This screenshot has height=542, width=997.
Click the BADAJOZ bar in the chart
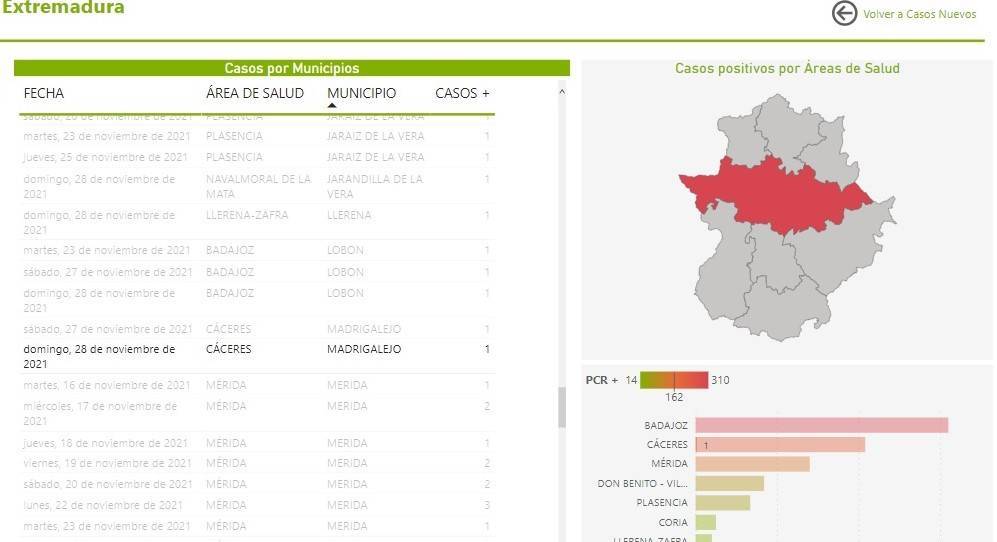pyautogui.click(x=822, y=425)
